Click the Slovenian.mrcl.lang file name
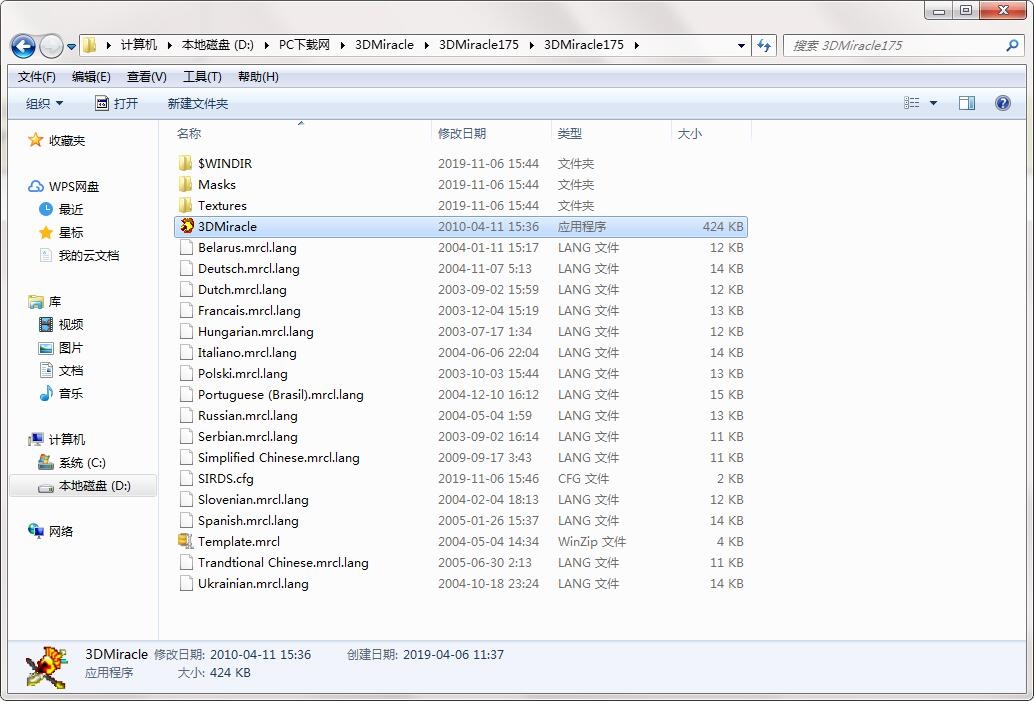Image resolution: width=1034 pixels, height=701 pixels. (253, 500)
